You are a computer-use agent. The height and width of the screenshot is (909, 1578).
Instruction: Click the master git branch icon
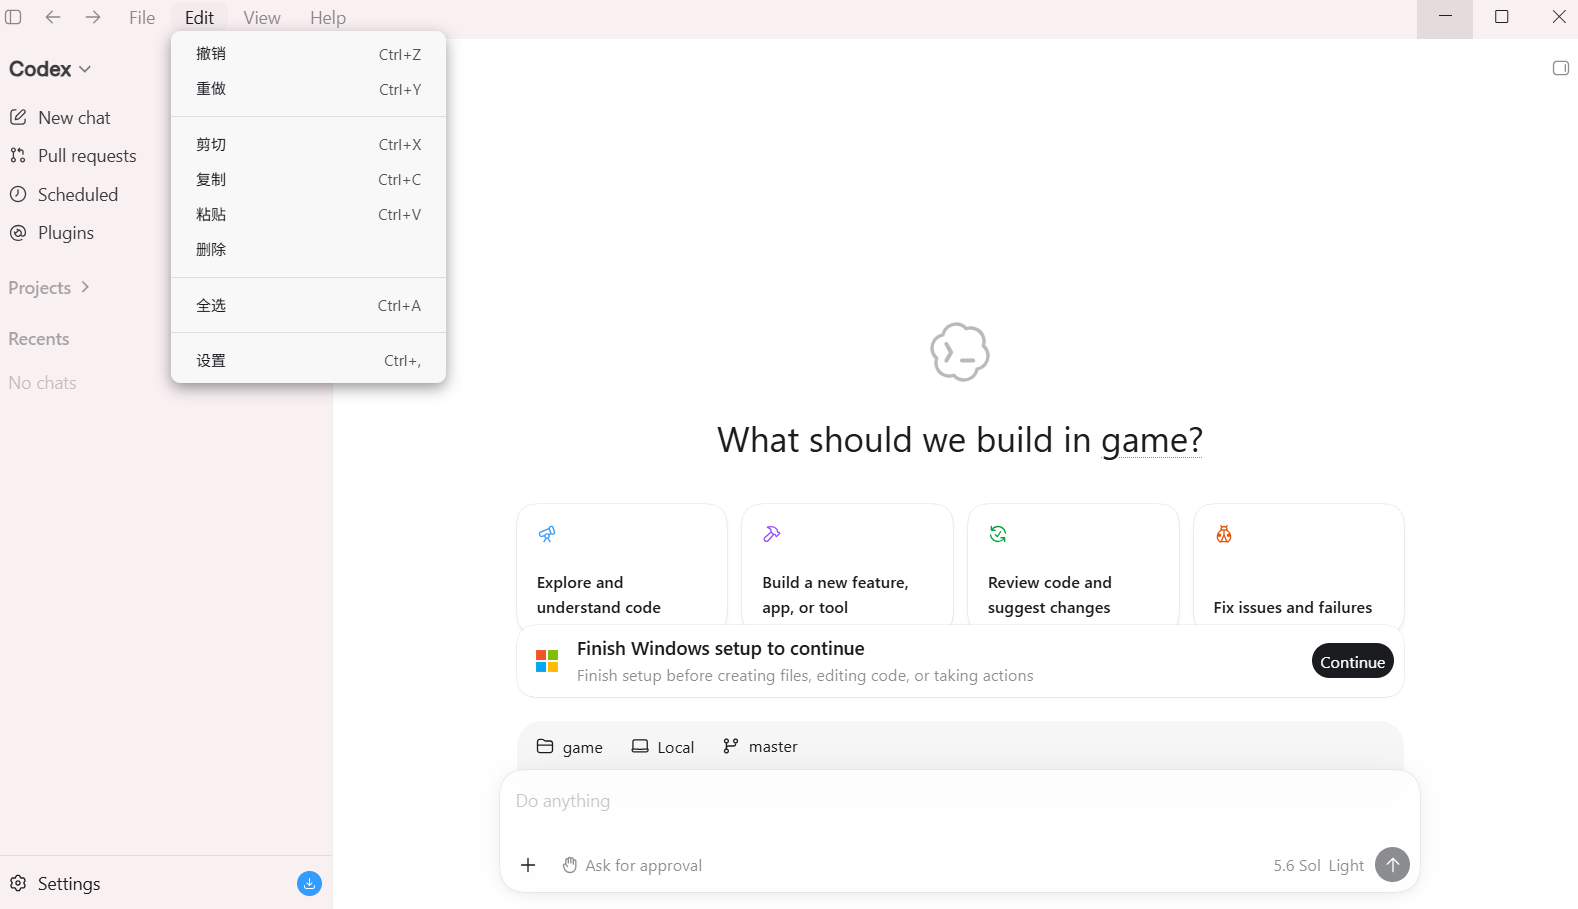731,746
